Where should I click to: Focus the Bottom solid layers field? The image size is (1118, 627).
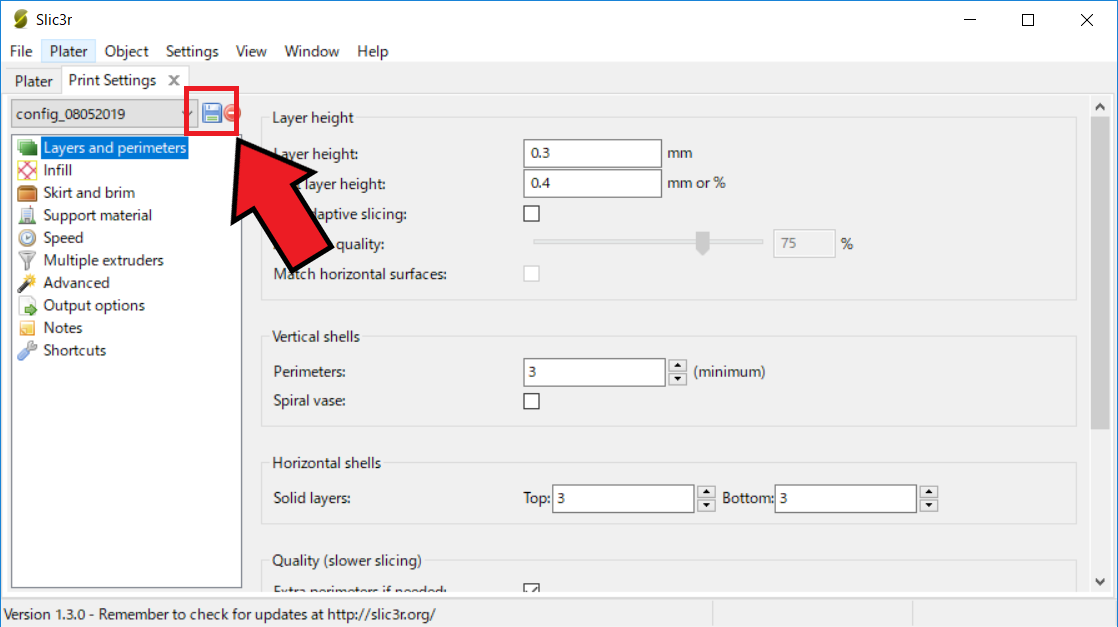845,499
